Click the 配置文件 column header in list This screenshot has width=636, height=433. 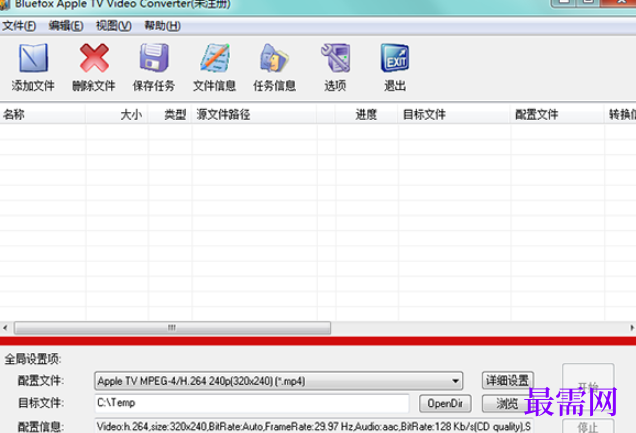pyautogui.click(x=557, y=114)
